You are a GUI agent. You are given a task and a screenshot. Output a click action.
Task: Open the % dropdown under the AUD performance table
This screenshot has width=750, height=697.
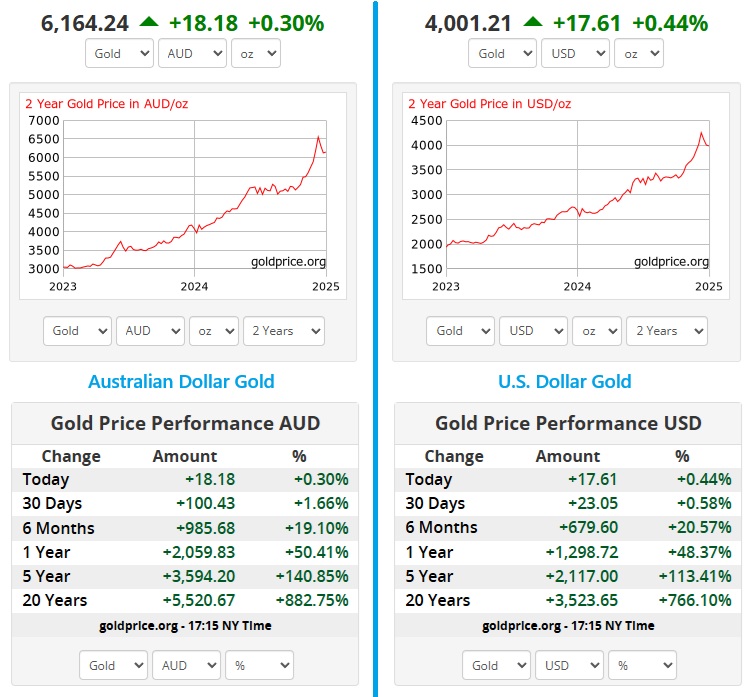click(259, 665)
